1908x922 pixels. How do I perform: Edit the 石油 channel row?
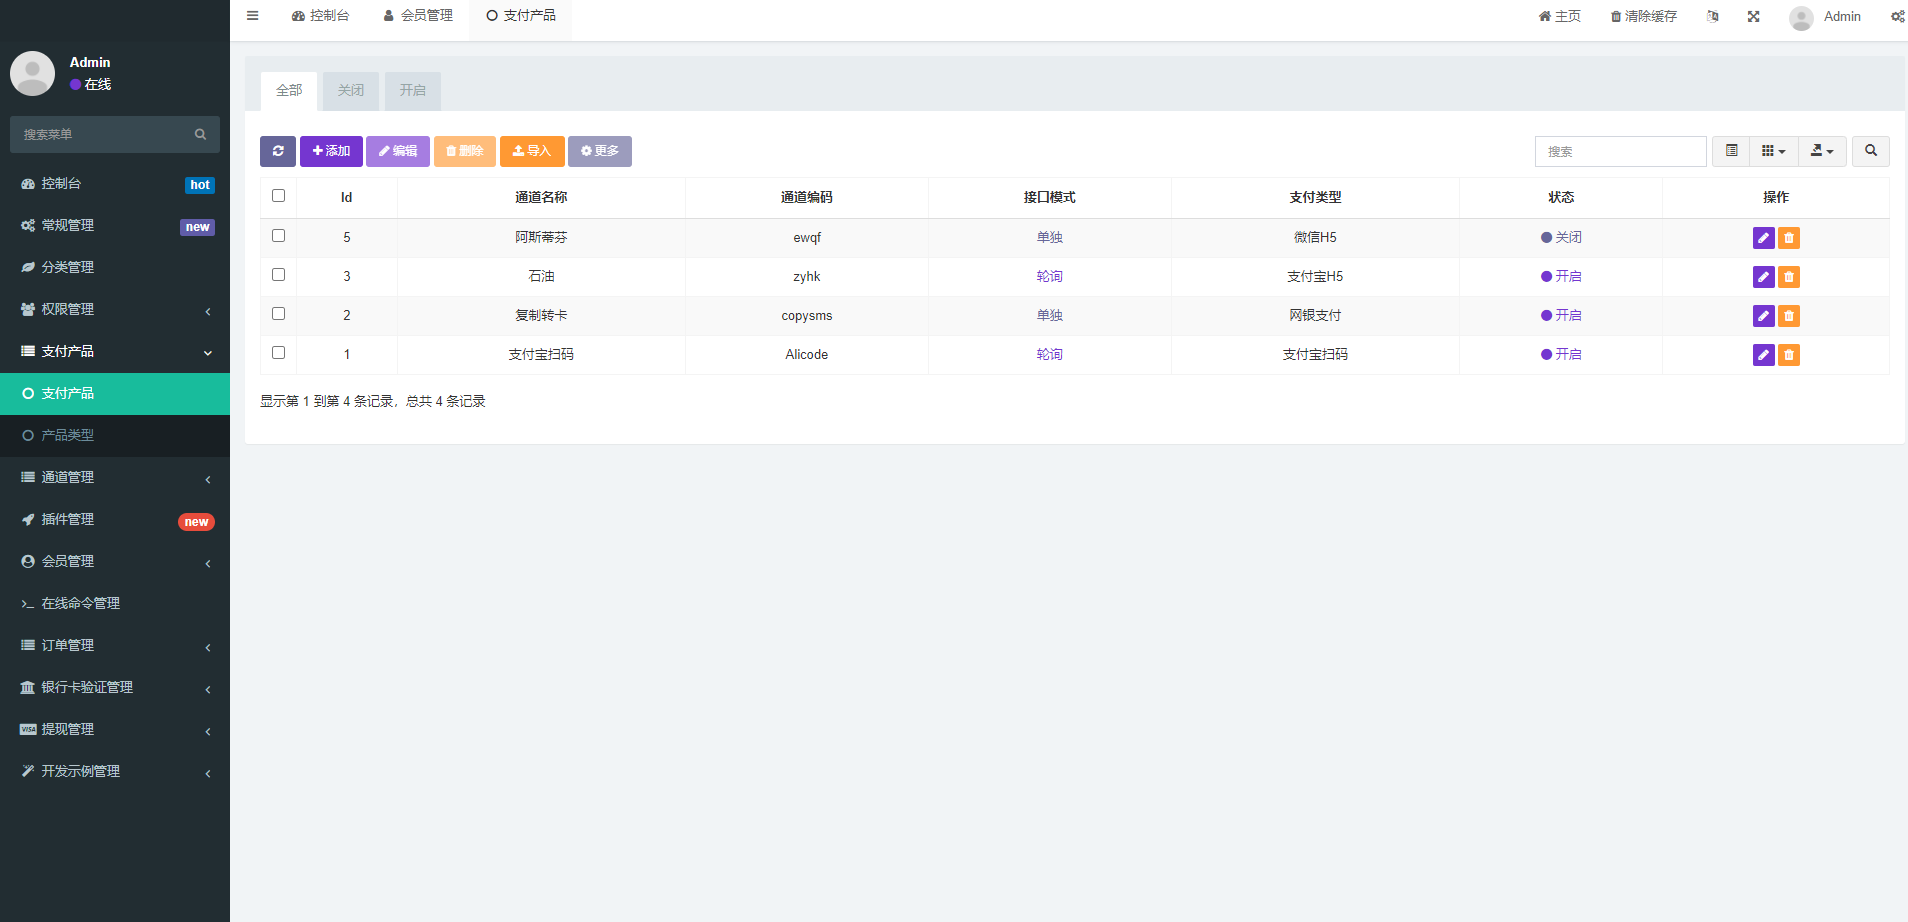[x=1764, y=277]
